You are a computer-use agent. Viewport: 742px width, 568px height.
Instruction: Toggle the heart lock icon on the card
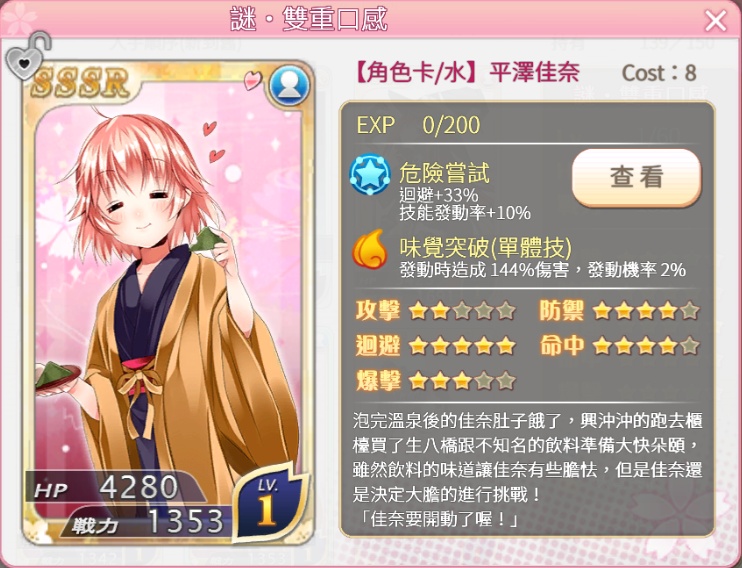tap(27, 56)
